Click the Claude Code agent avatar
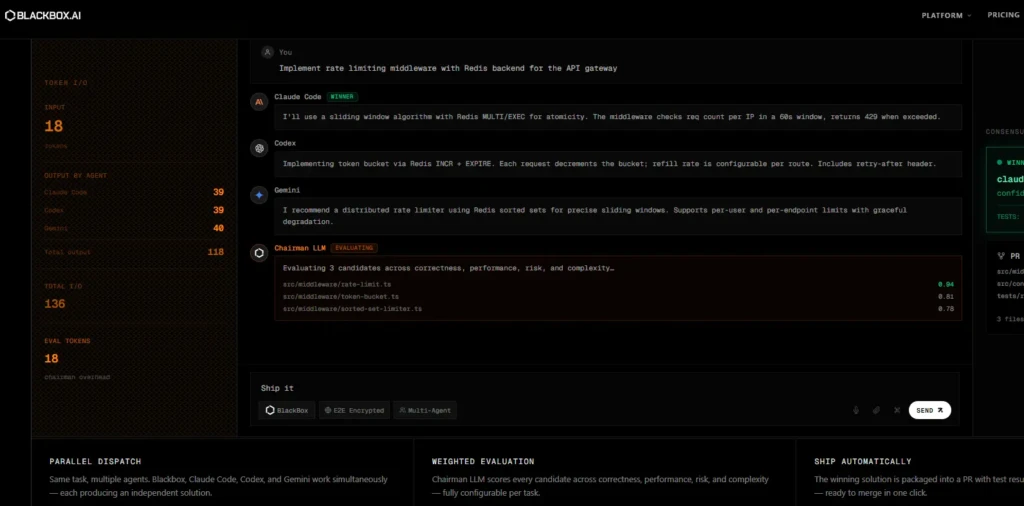The image size is (1024, 506). [259, 101]
